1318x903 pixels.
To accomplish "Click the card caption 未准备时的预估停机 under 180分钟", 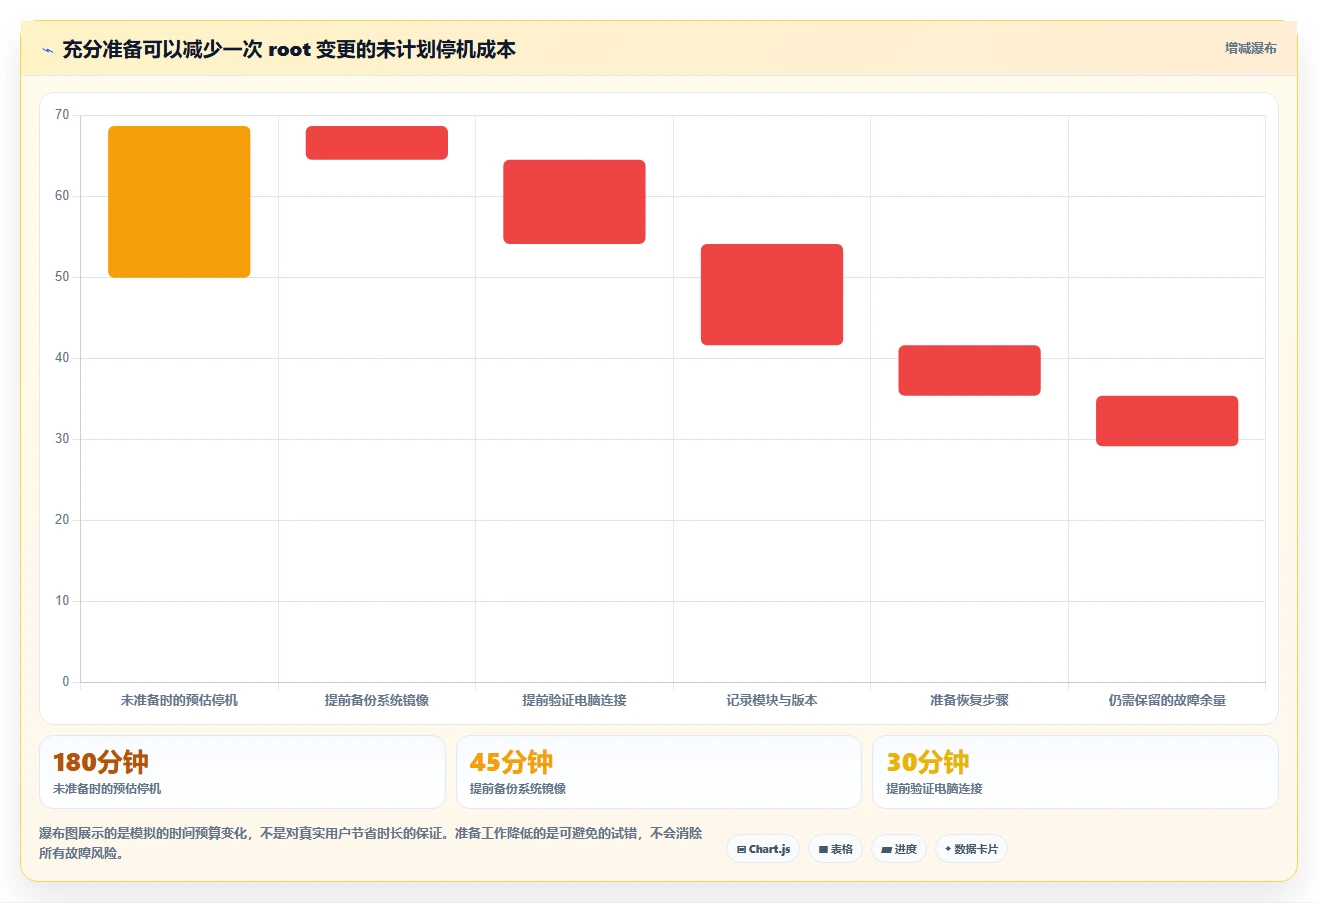I will (x=107, y=789).
